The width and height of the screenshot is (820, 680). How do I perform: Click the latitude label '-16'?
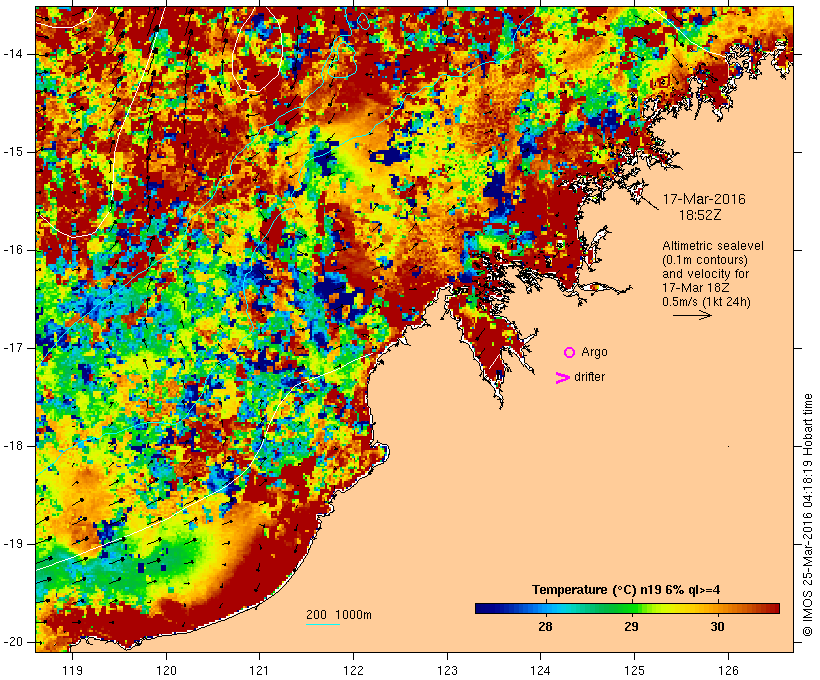tap(13, 250)
